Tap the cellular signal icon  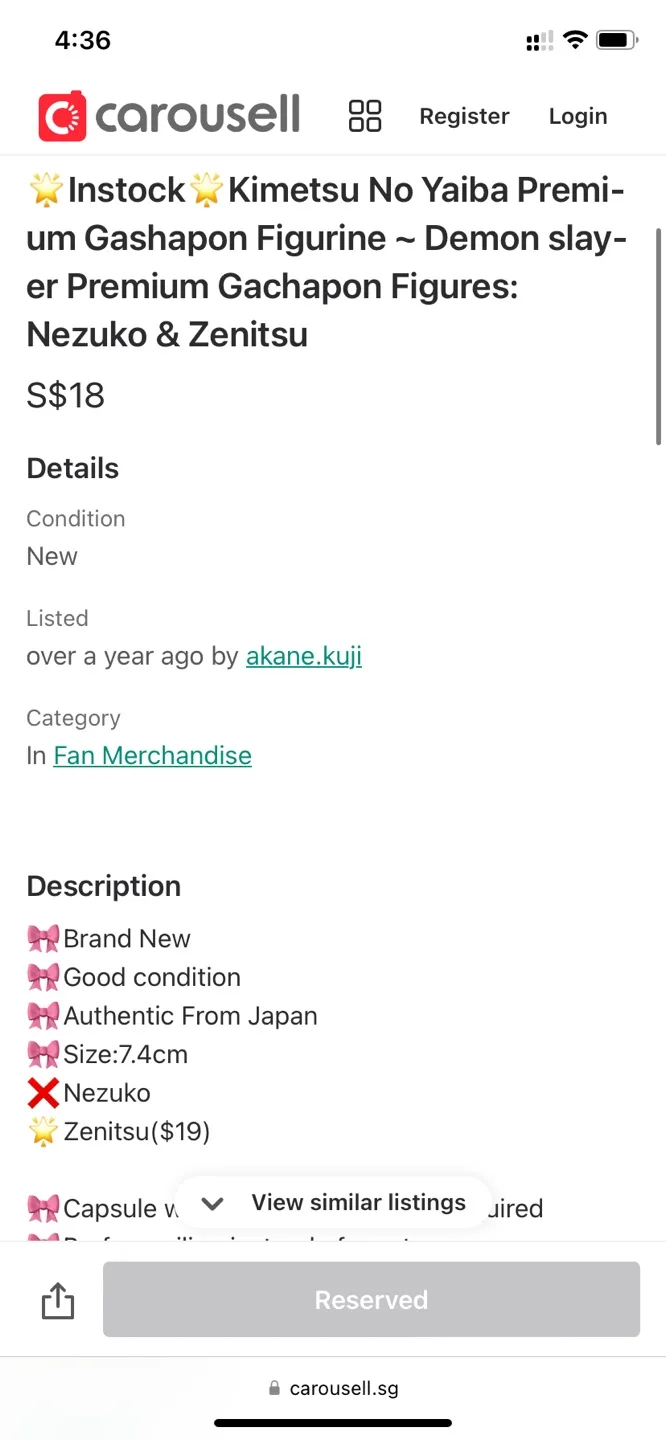point(537,41)
